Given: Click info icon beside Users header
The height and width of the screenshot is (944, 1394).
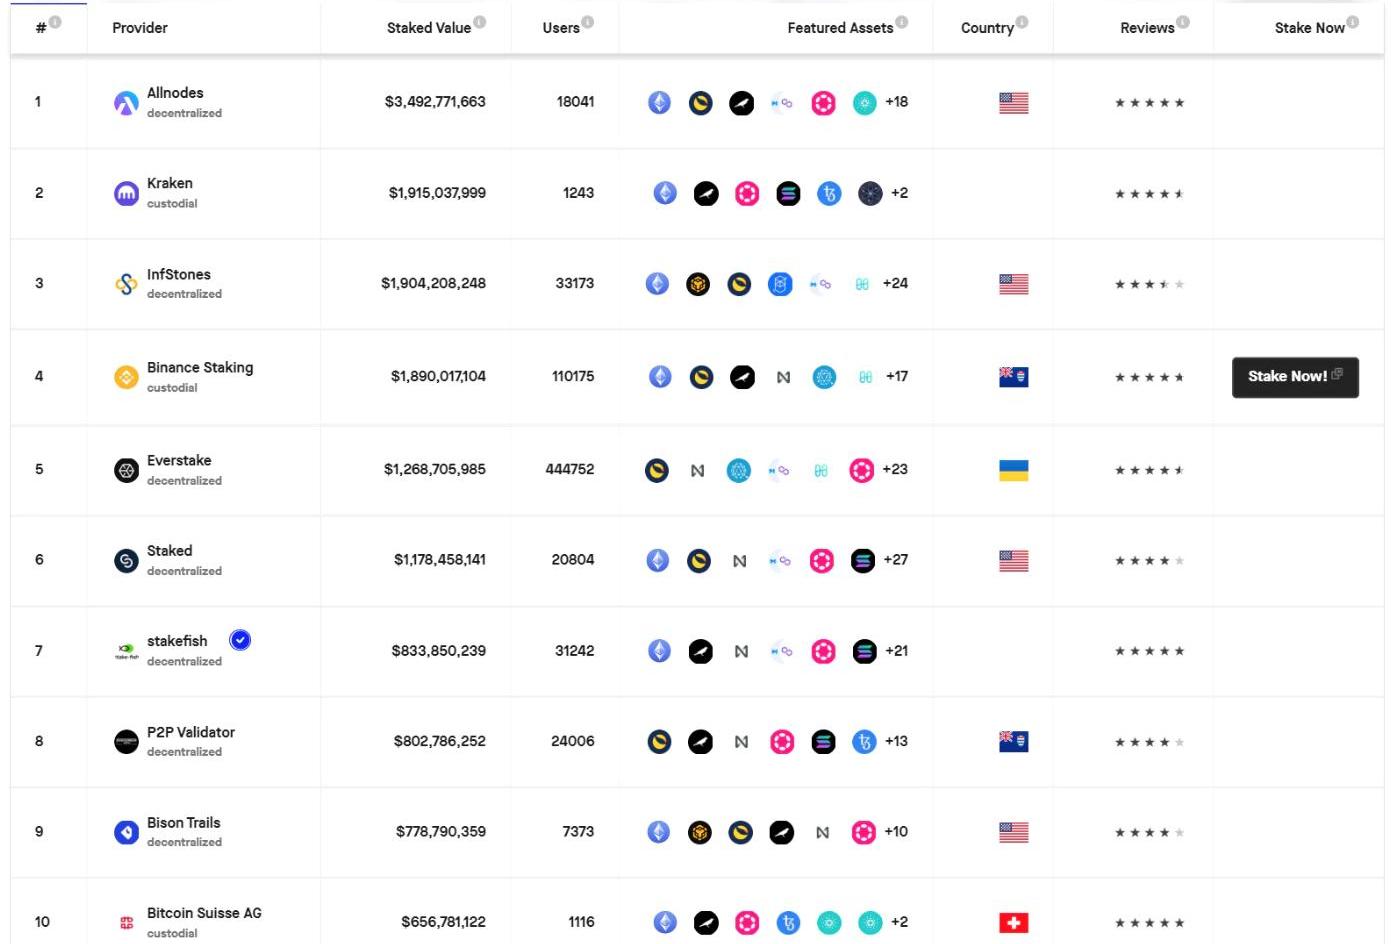Looking at the screenshot, I should (588, 22).
